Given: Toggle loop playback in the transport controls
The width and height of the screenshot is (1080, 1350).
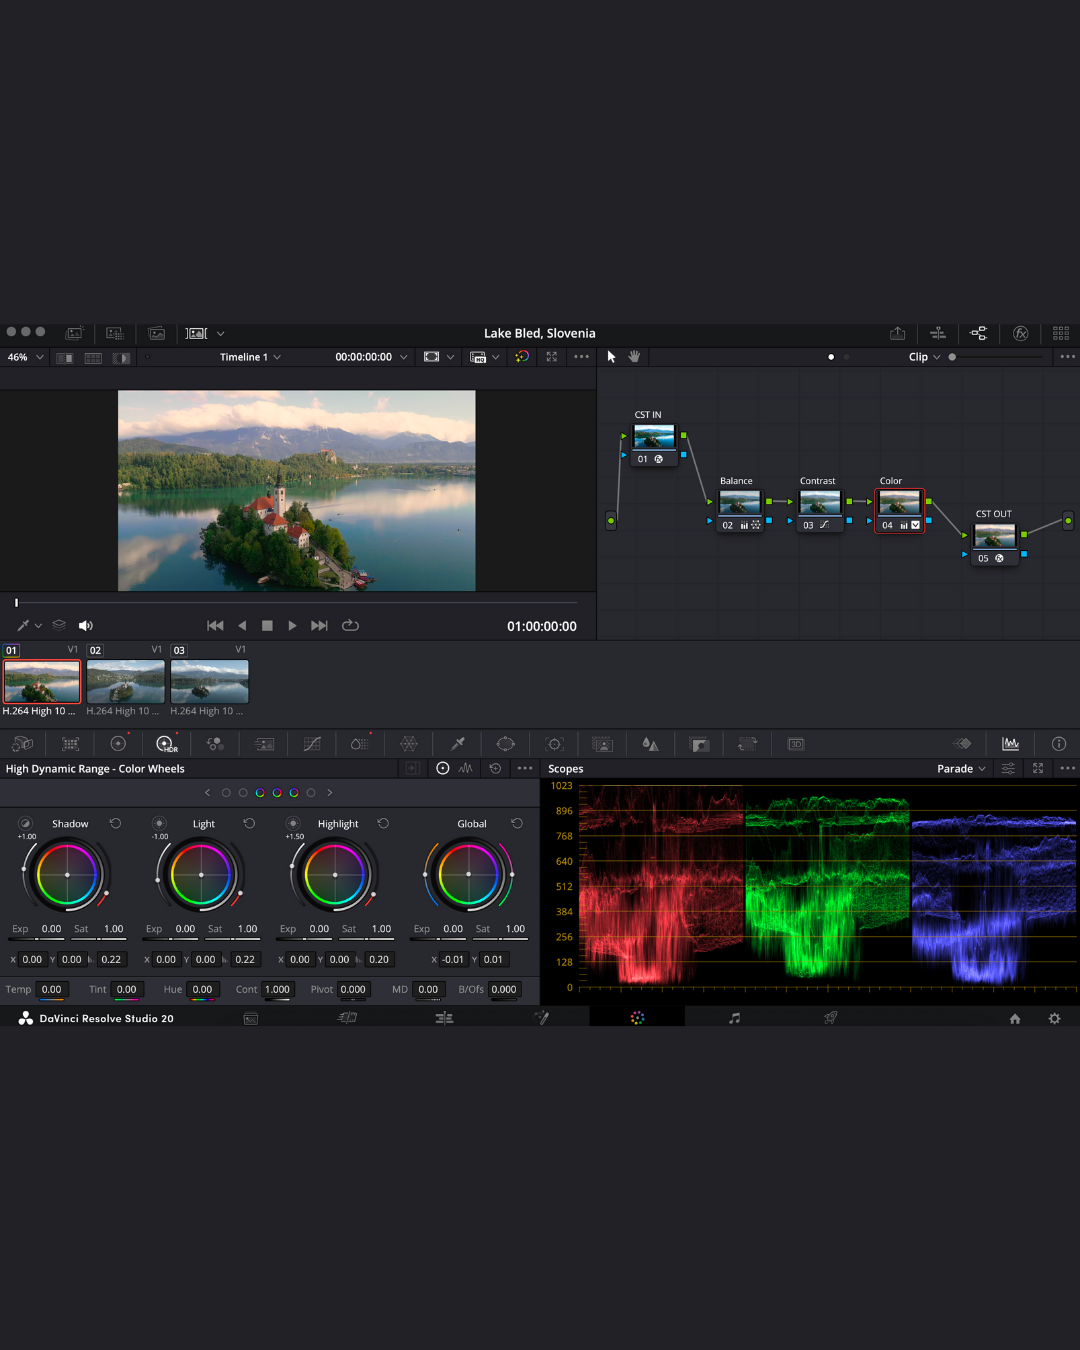Looking at the screenshot, I should click(350, 625).
